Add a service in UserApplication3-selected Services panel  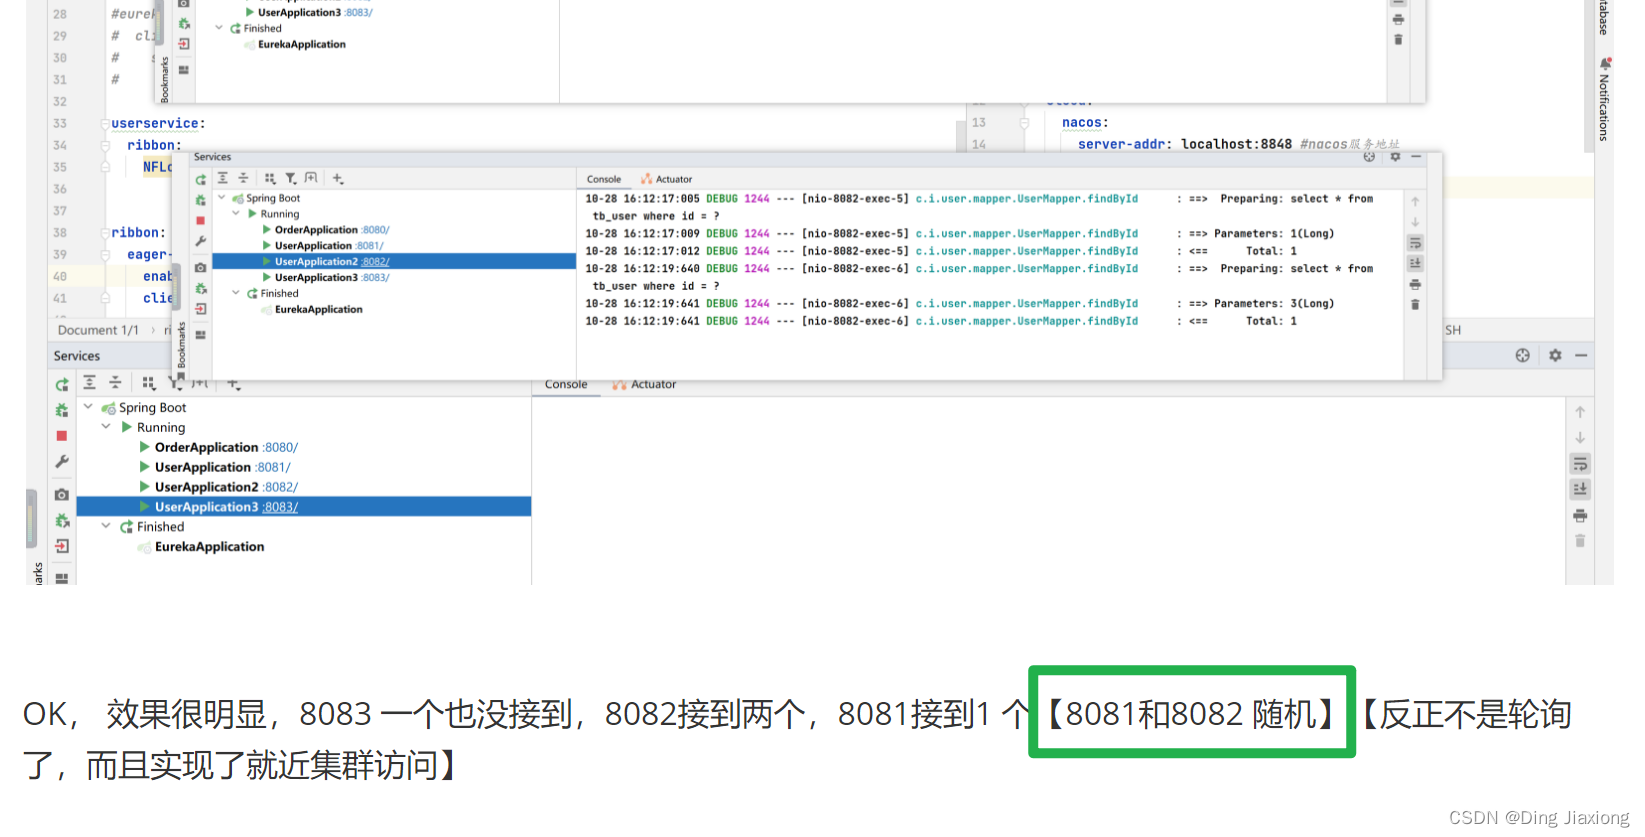pyautogui.click(x=233, y=383)
